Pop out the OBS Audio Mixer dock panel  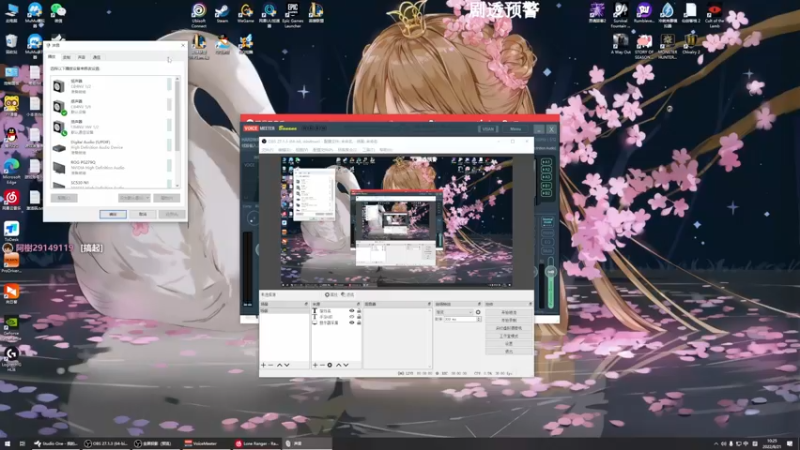tap(429, 304)
